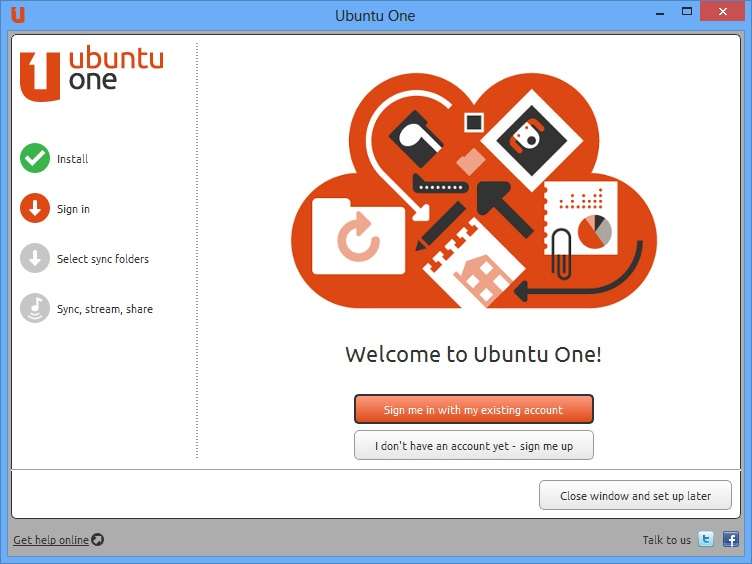The width and height of the screenshot is (752, 564).
Task: Click the Select sync folders label
Action: point(103,259)
